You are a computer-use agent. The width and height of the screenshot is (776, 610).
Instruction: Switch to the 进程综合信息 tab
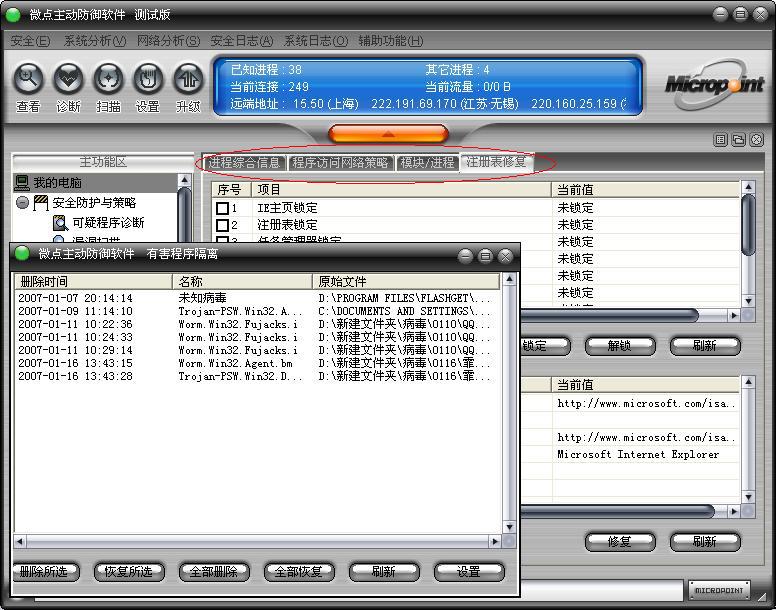pos(244,162)
